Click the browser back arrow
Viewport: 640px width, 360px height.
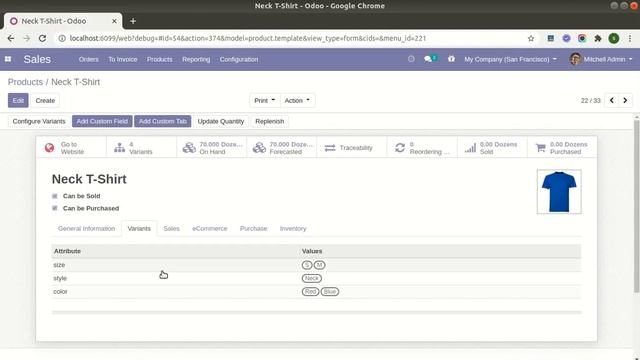pyautogui.click(x=11, y=38)
